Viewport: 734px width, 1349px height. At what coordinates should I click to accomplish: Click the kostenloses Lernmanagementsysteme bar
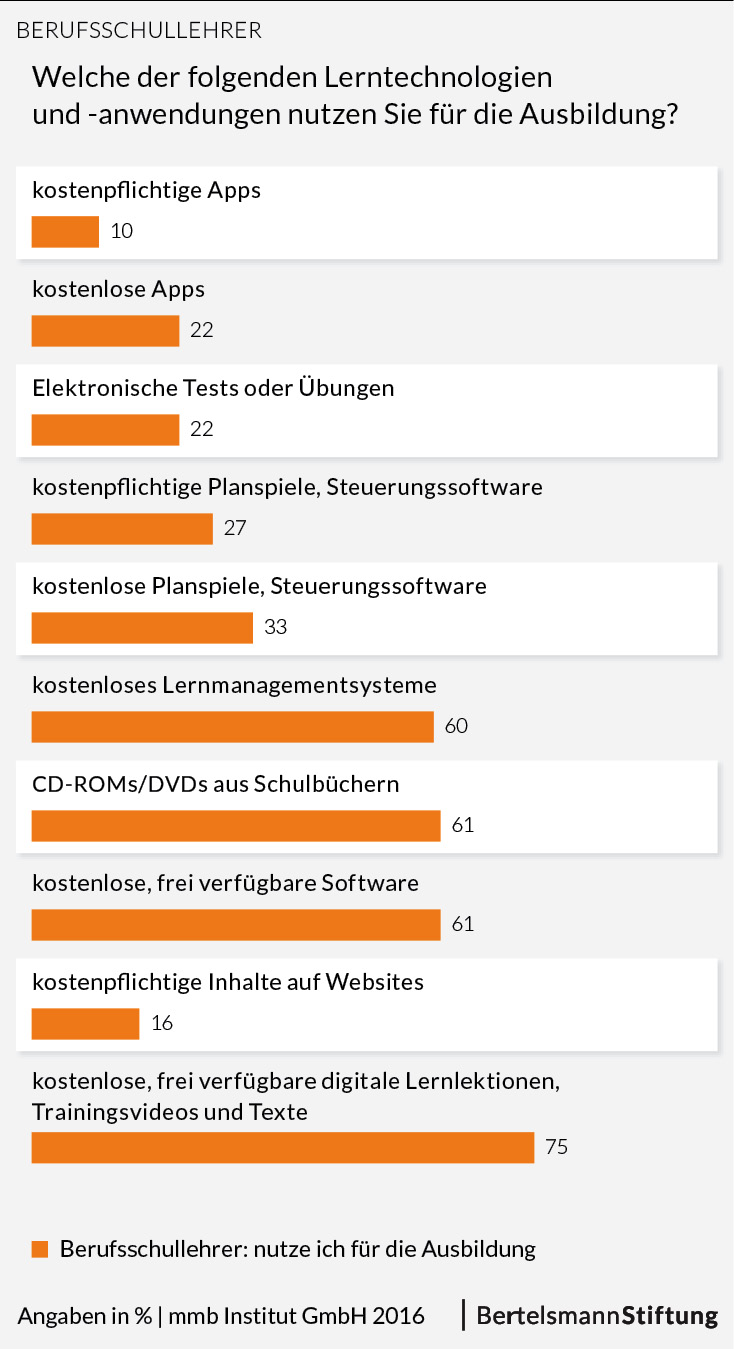click(x=232, y=727)
